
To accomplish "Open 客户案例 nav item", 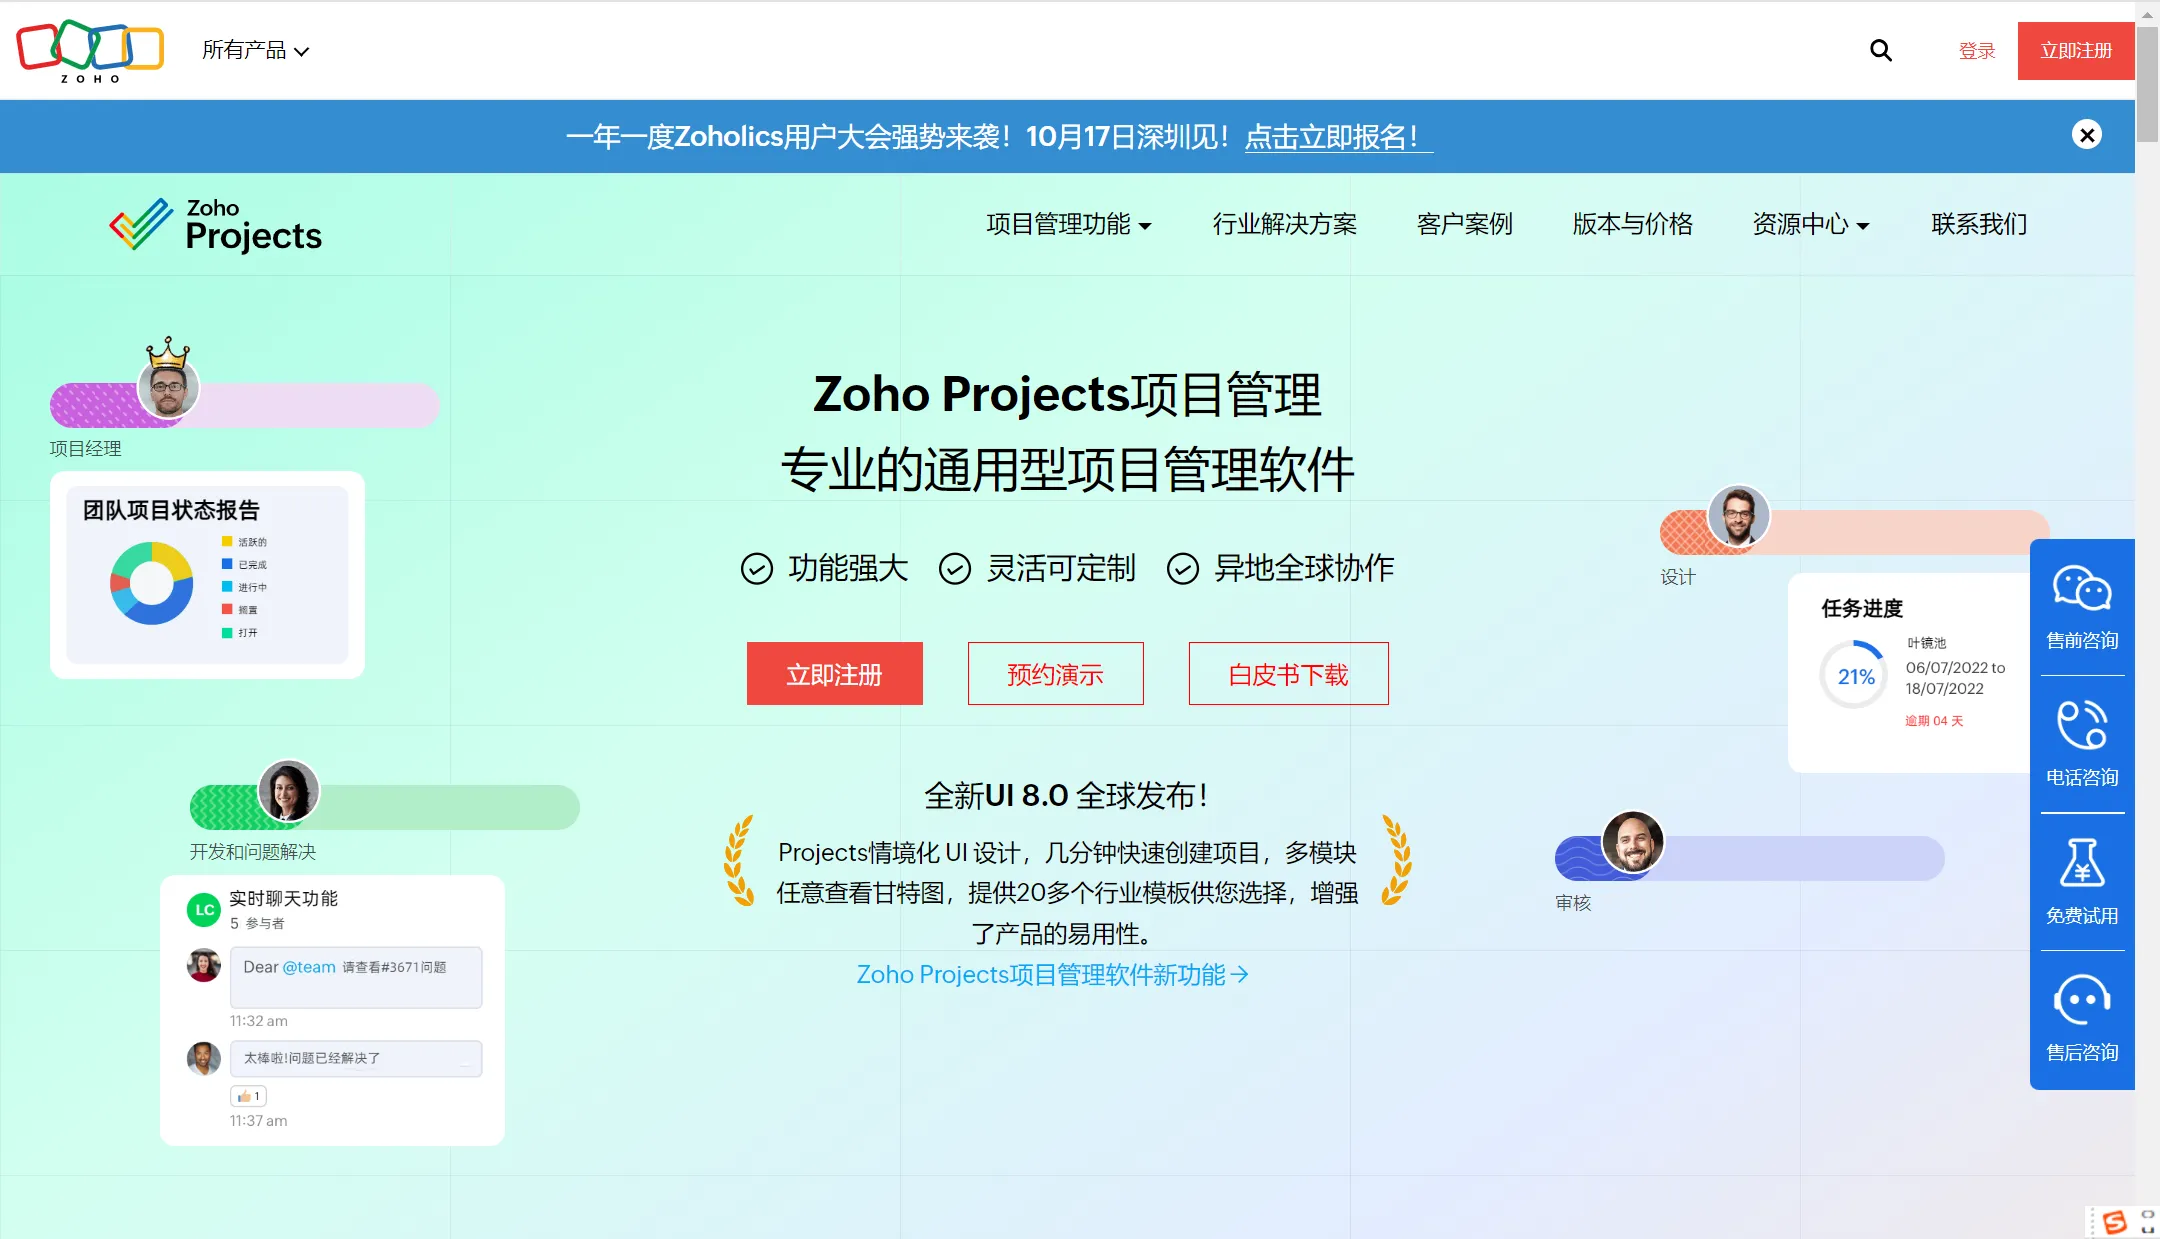I will pyautogui.click(x=1465, y=224).
